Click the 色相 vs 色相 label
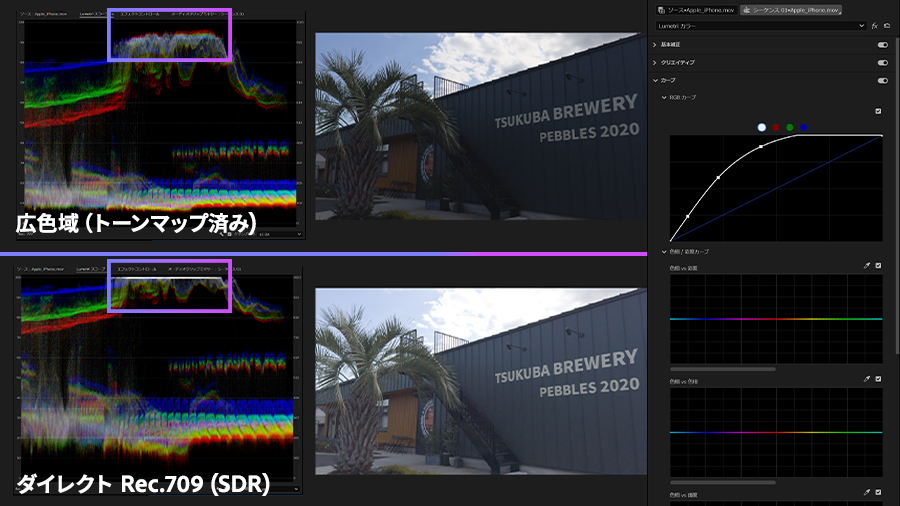 683,382
